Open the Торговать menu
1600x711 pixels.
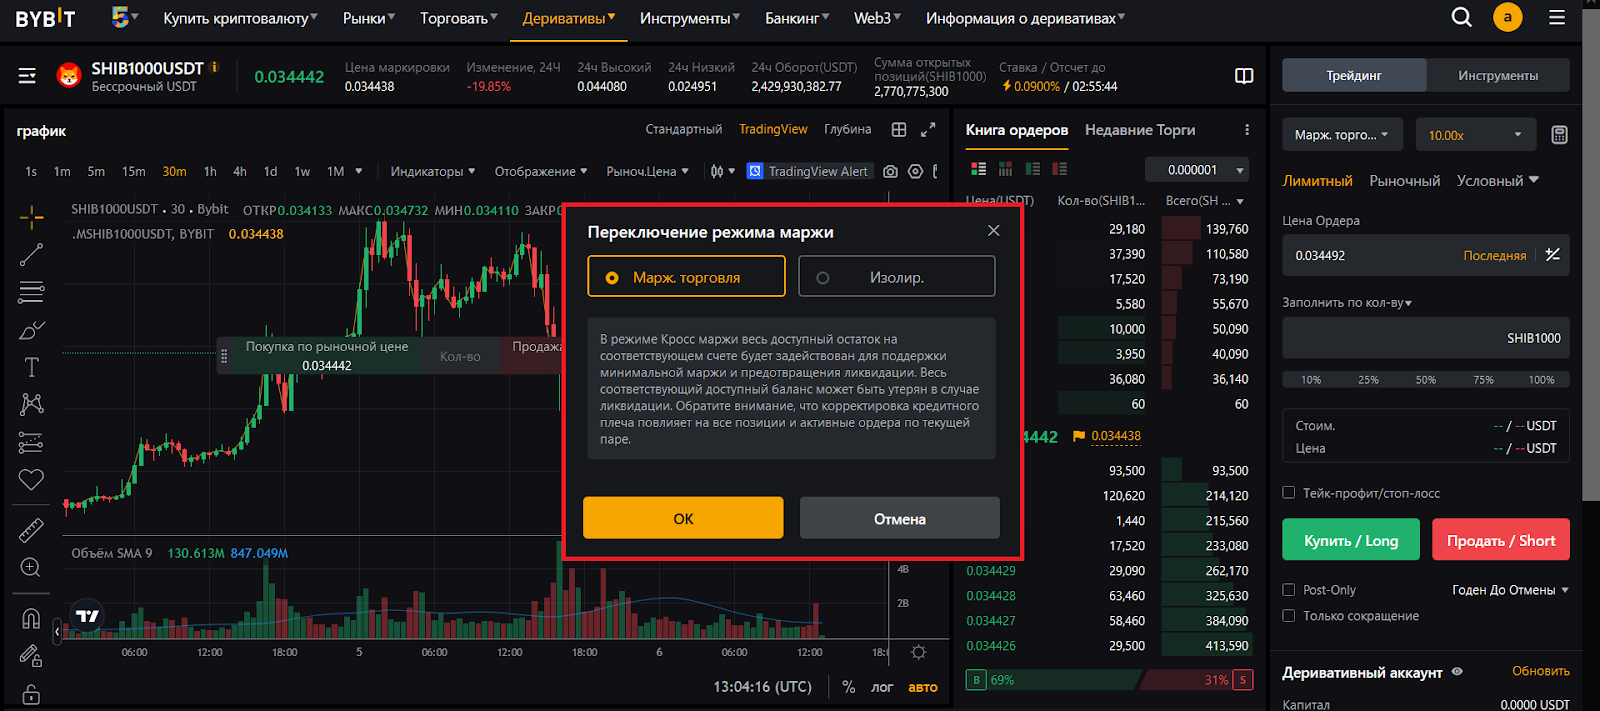point(458,18)
